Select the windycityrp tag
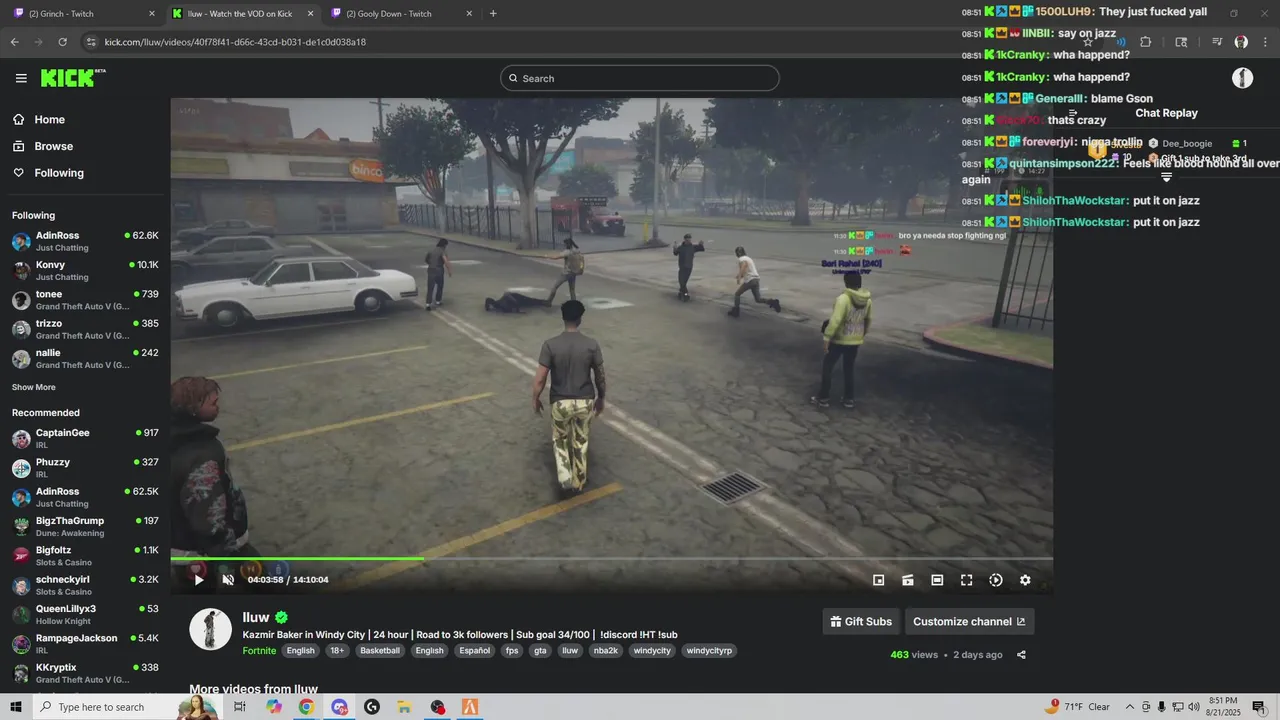The width and height of the screenshot is (1280, 720). (709, 651)
